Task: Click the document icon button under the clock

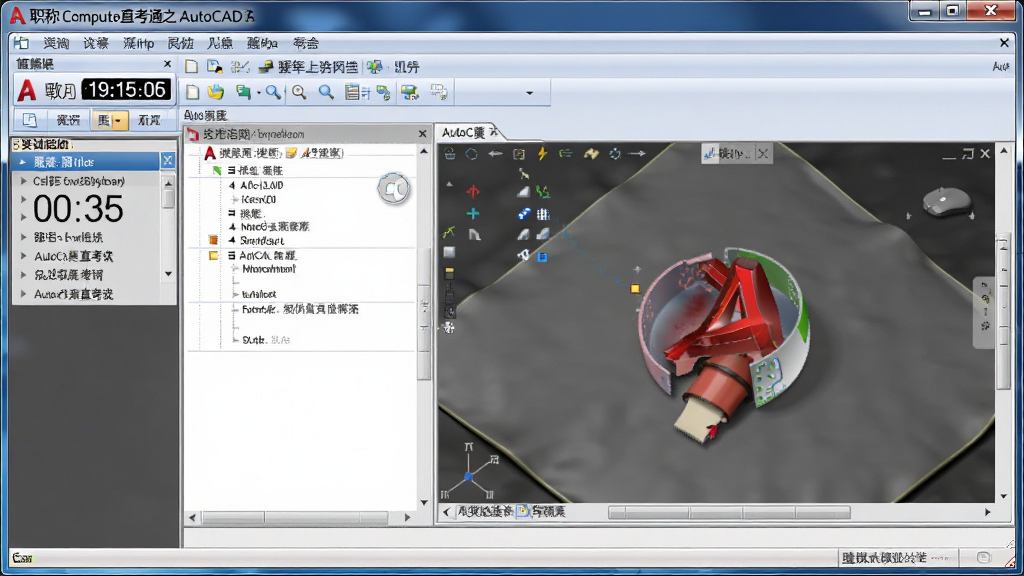Action: [x=29, y=120]
